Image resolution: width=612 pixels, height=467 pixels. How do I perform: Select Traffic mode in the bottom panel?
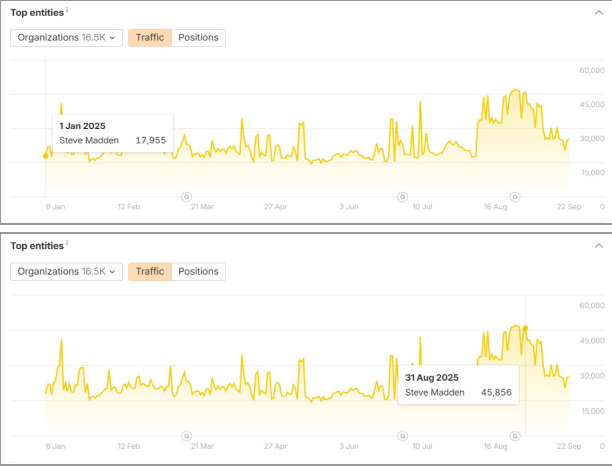[150, 271]
